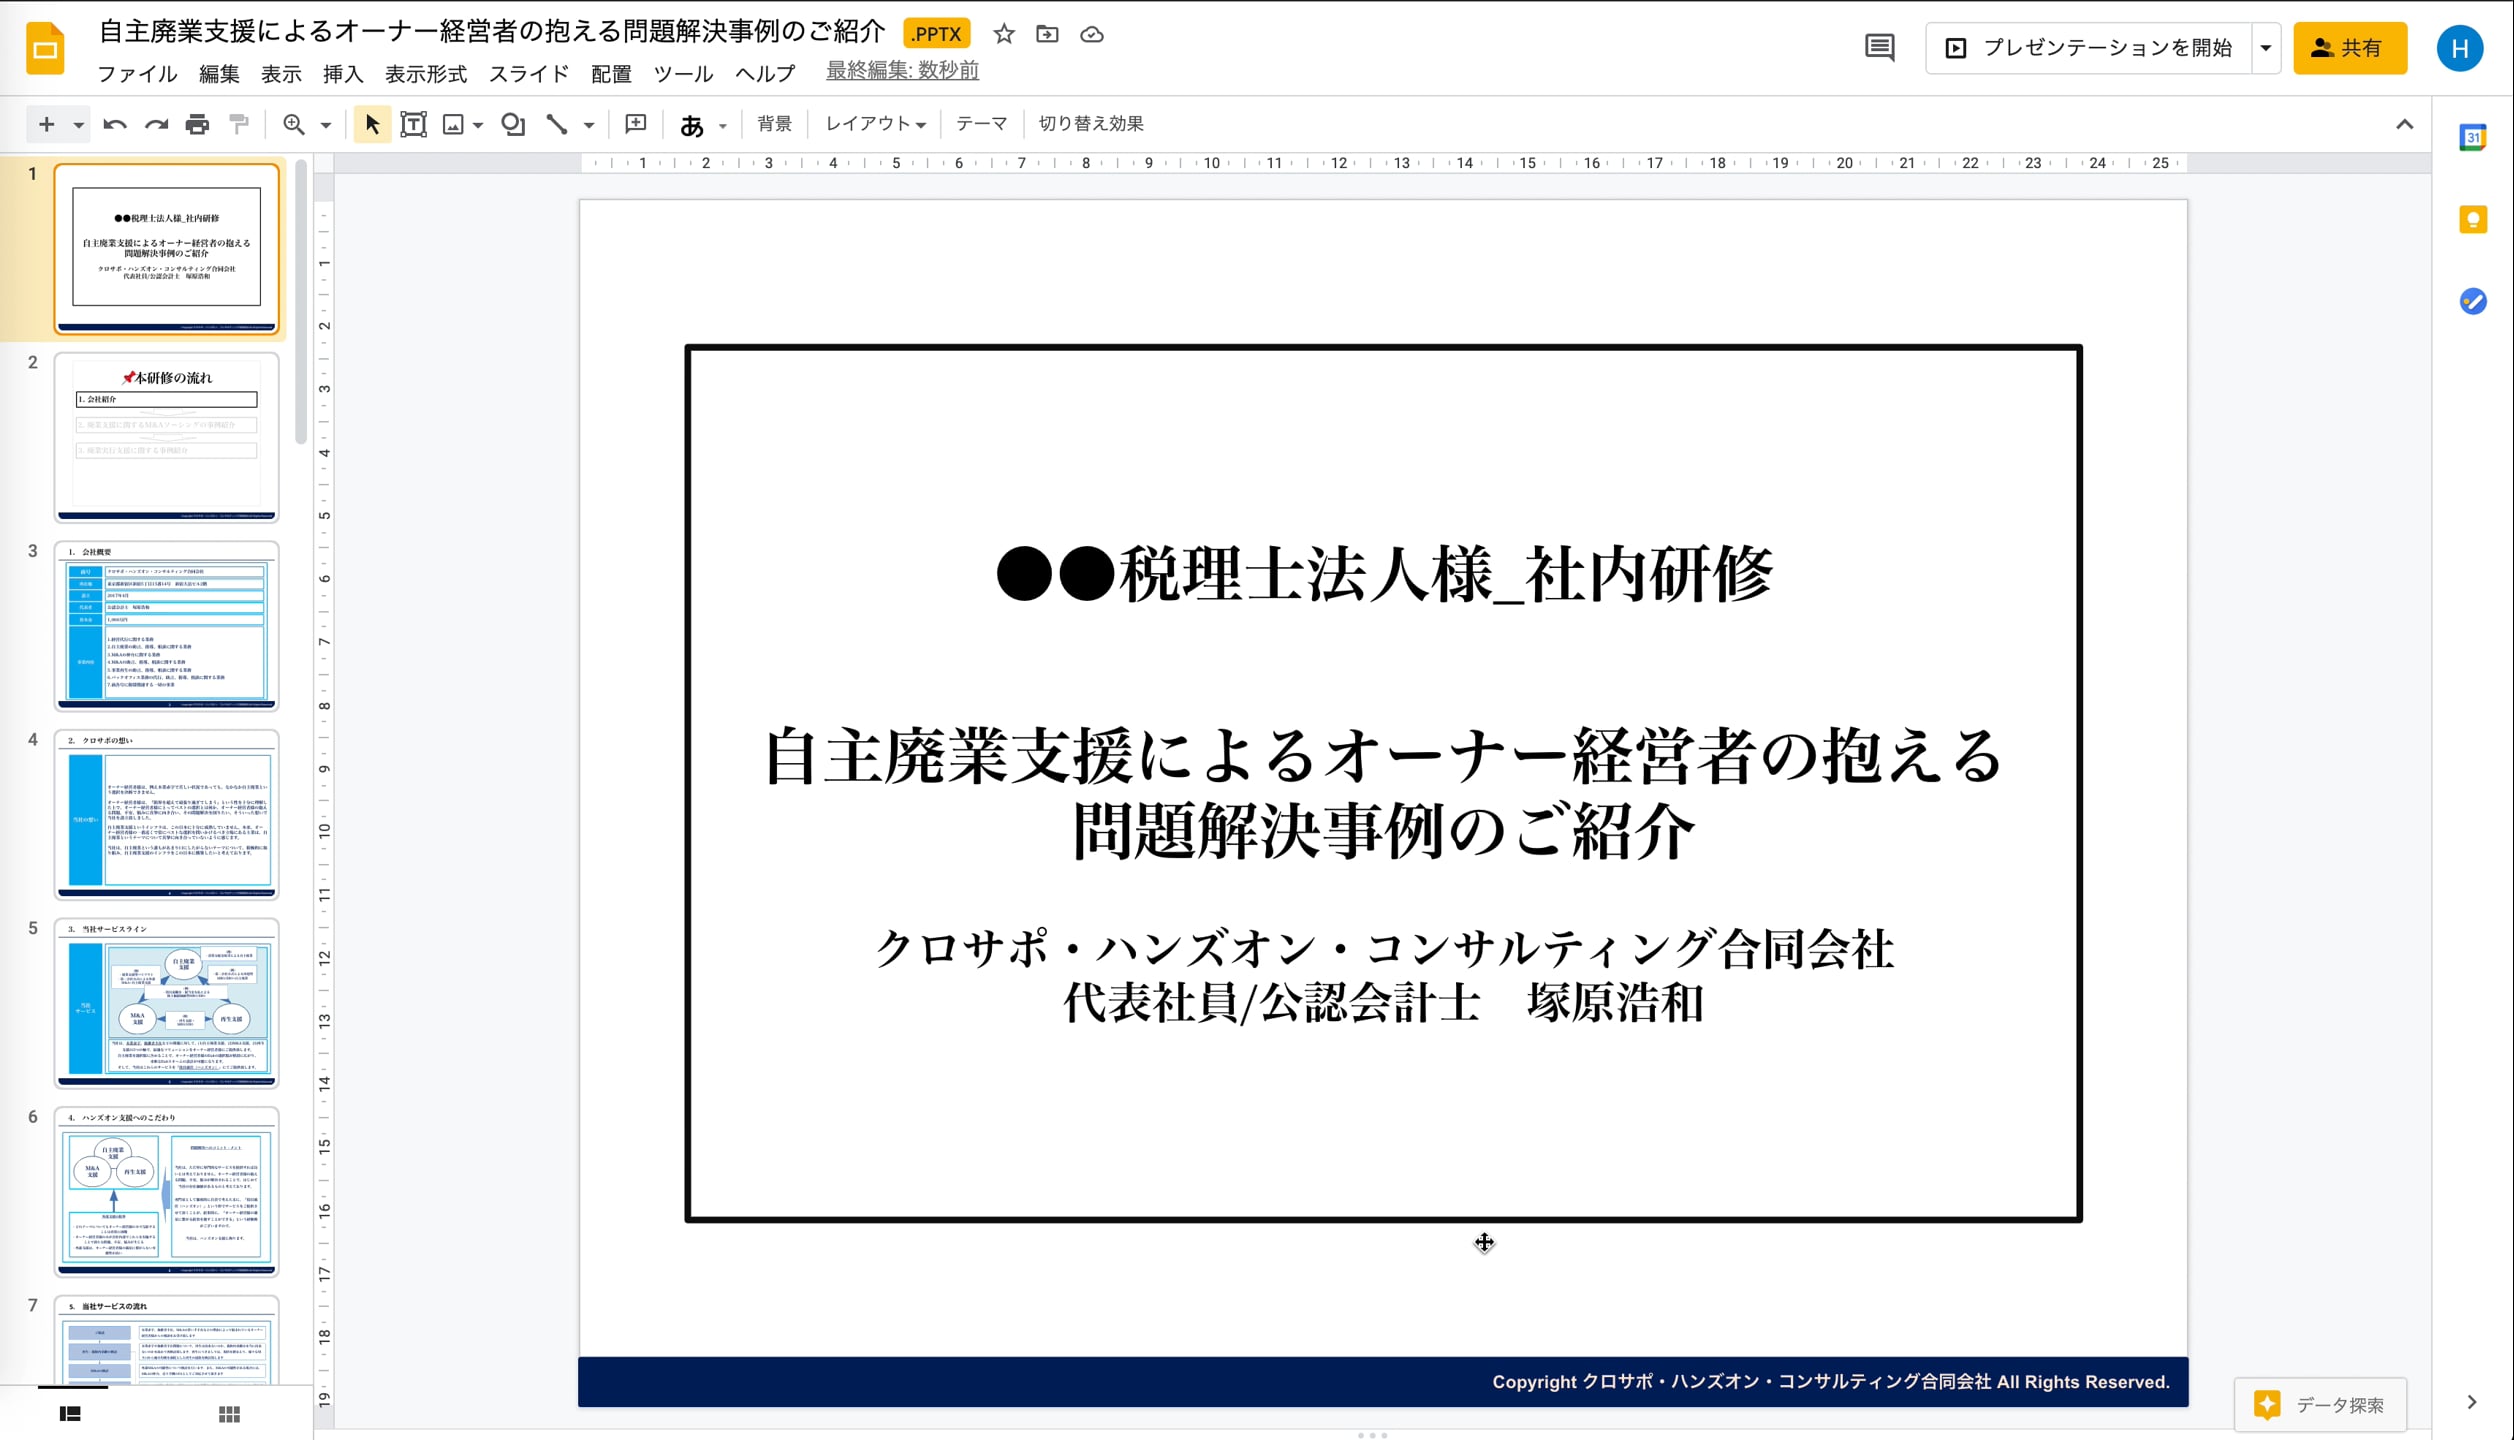The height and width of the screenshot is (1440, 2514).
Task: Open データ探索
Action: coord(2320,1403)
